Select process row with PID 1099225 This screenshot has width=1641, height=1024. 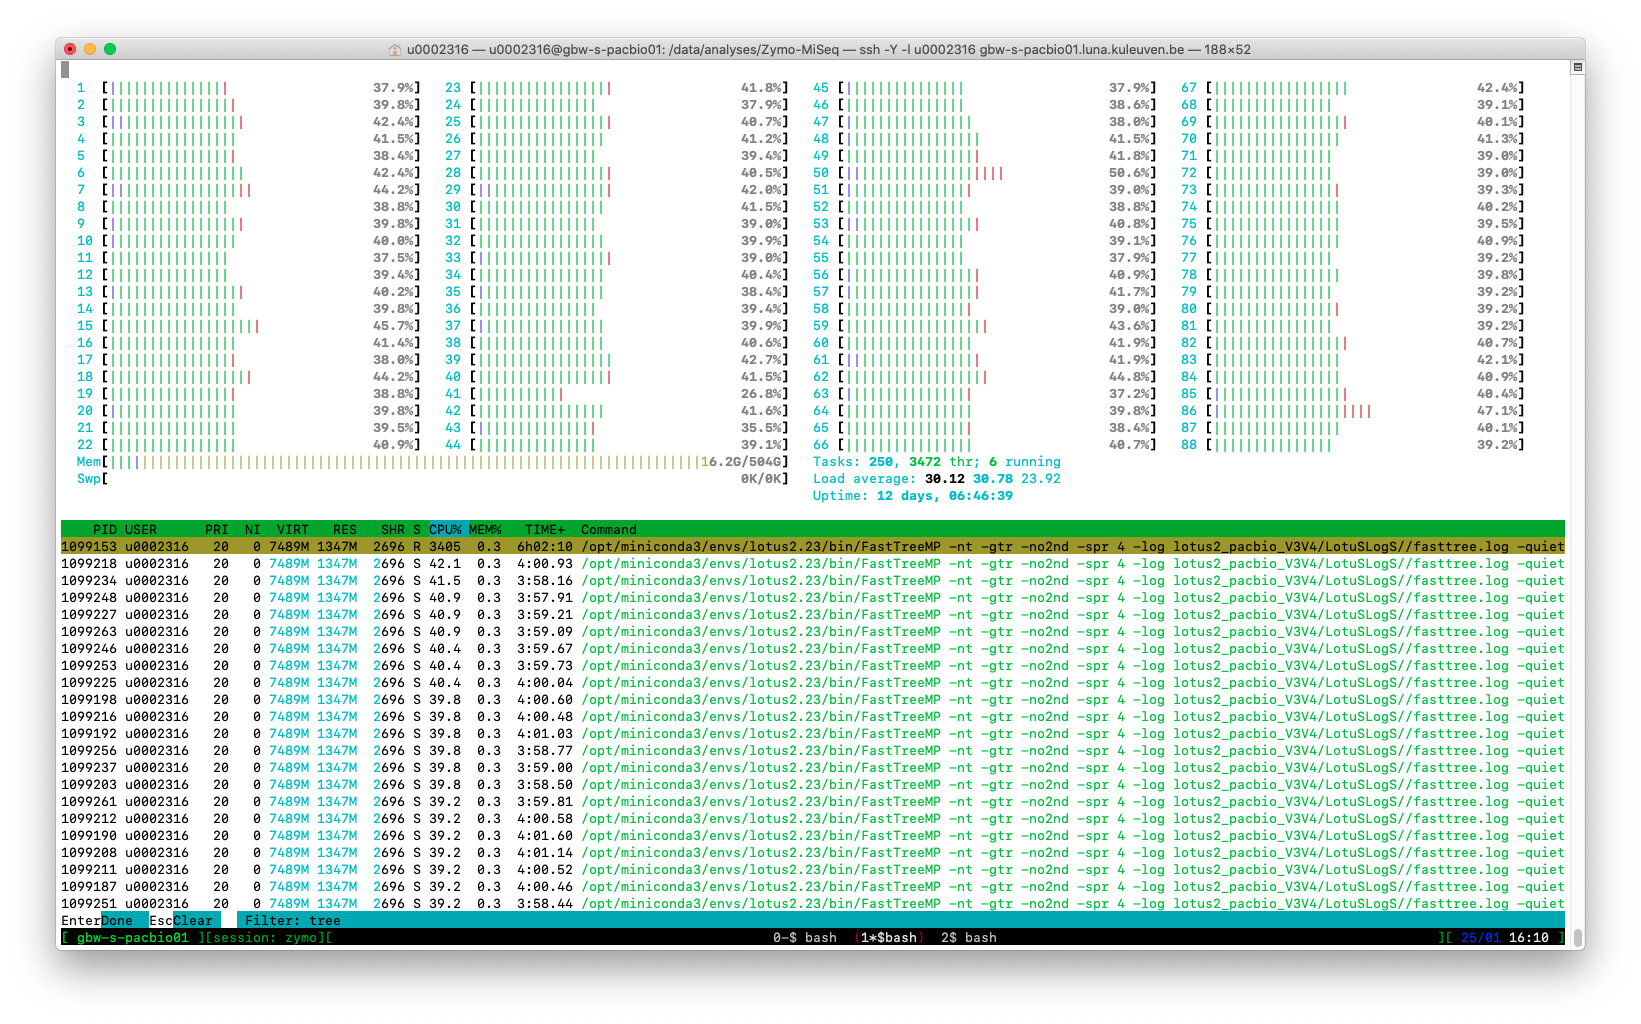(x=813, y=683)
